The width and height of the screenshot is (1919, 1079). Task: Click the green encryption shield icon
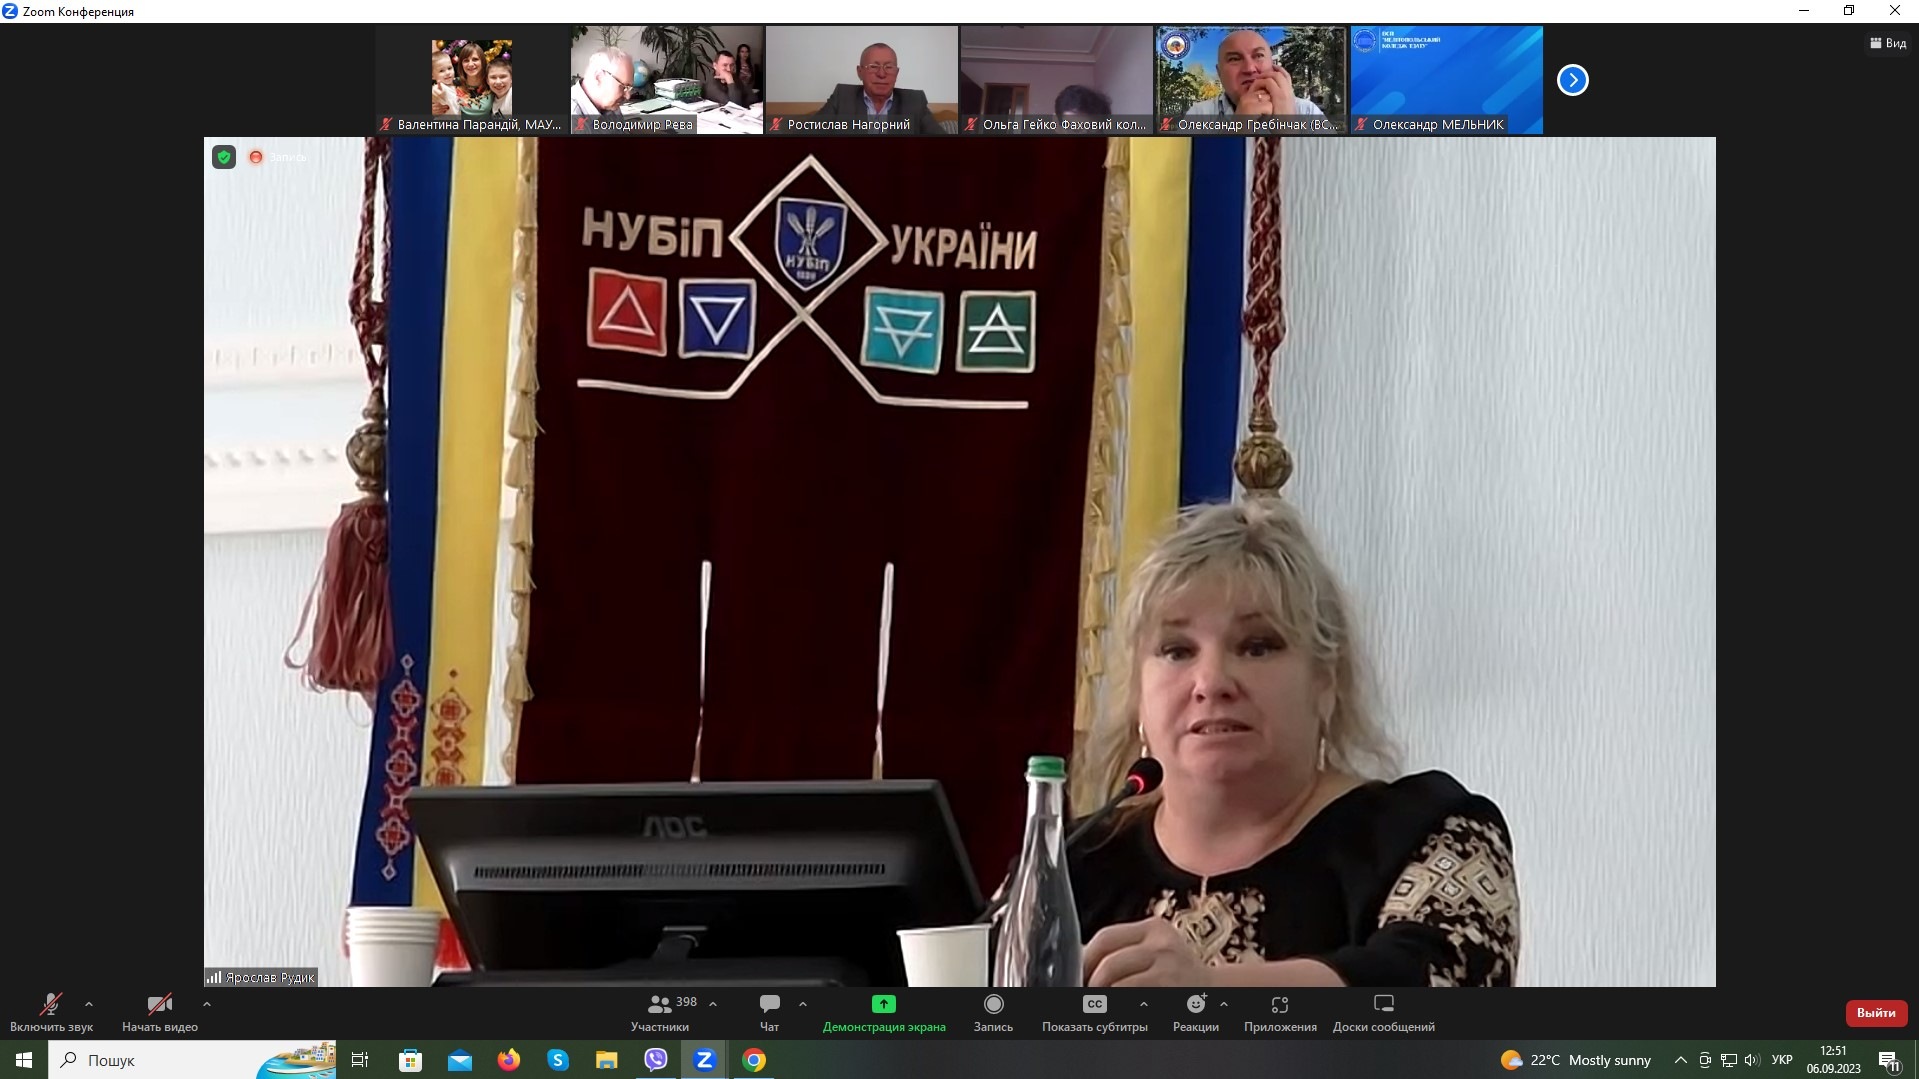point(224,157)
